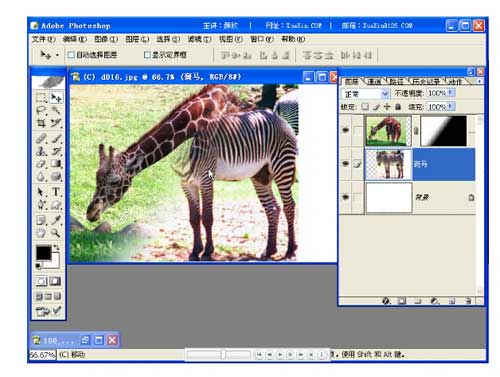Screen dimensions: 500x377
Task: Switch foreground and background colors
Action: coord(57,247)
